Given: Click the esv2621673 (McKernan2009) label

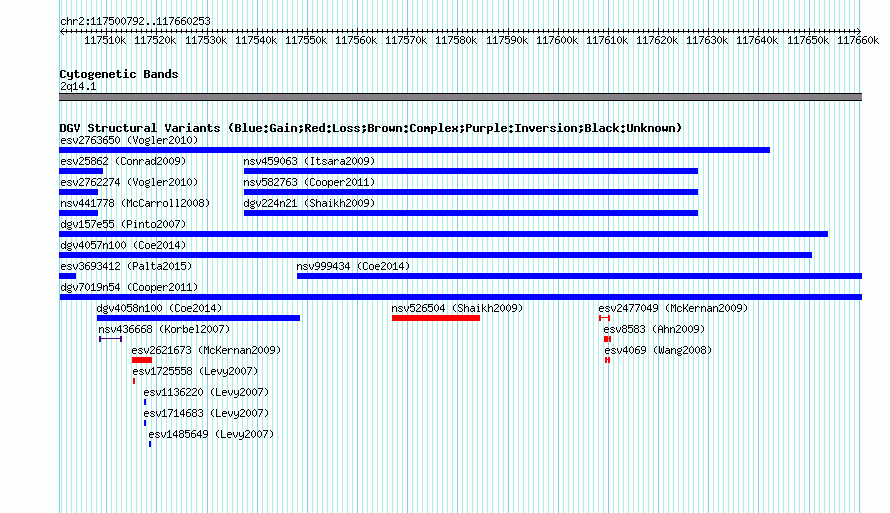Looking at the screenshot, I should (x=207, y=350).
